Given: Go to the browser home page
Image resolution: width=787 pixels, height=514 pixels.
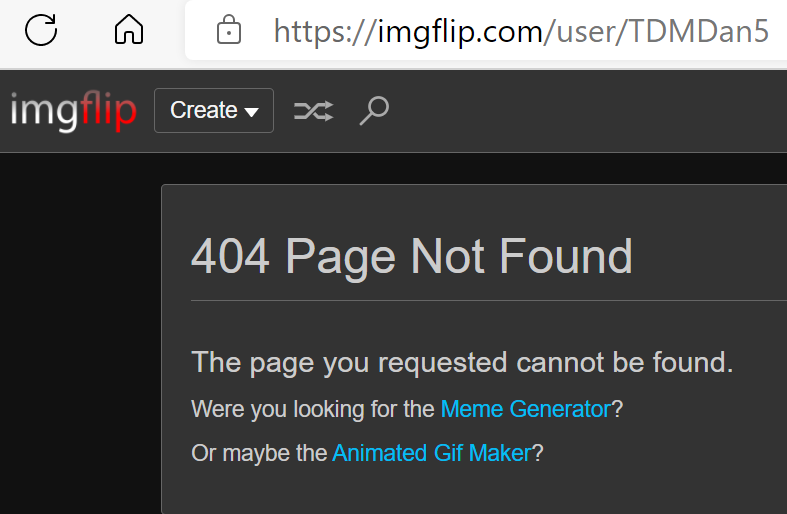Looking at the screenshot, I should click(129, 30).
